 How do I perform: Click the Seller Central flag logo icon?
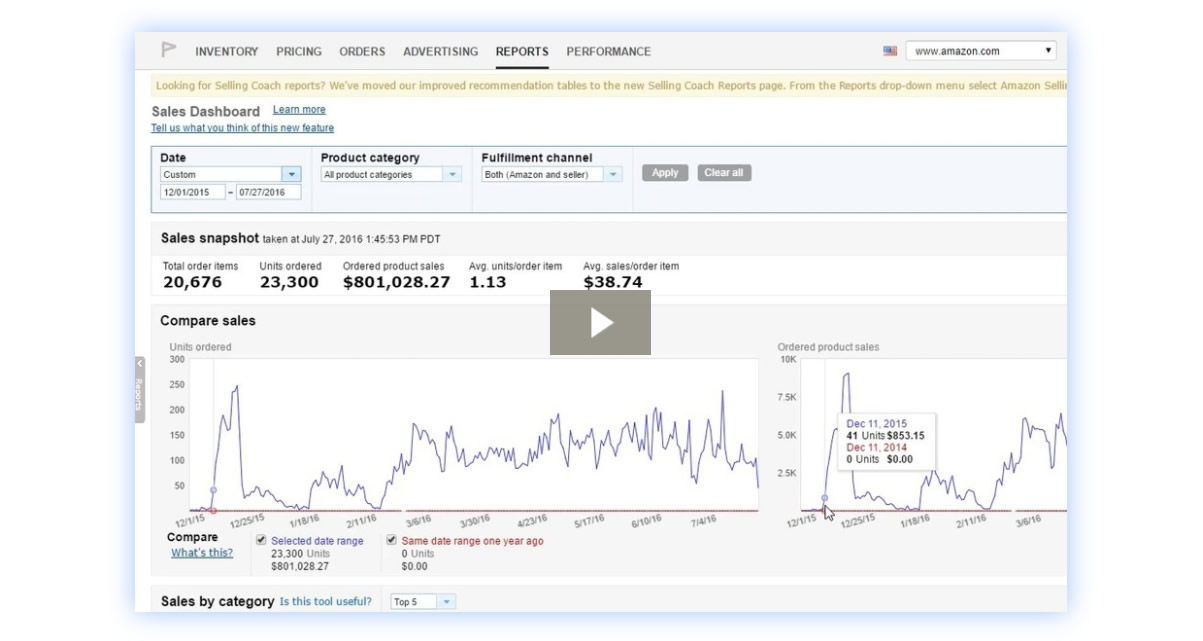point(169,50)
